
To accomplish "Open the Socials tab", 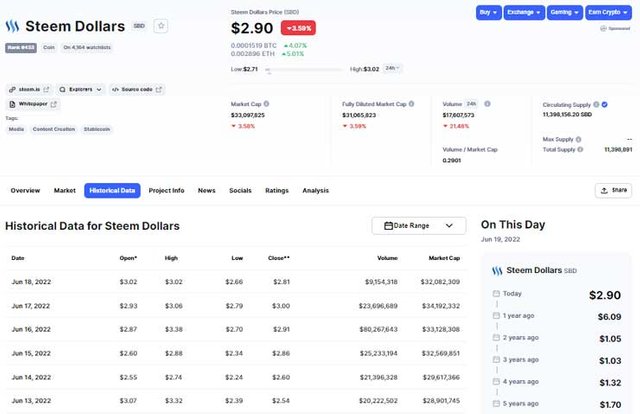I will pyautogui.click(x=240, y=191).
